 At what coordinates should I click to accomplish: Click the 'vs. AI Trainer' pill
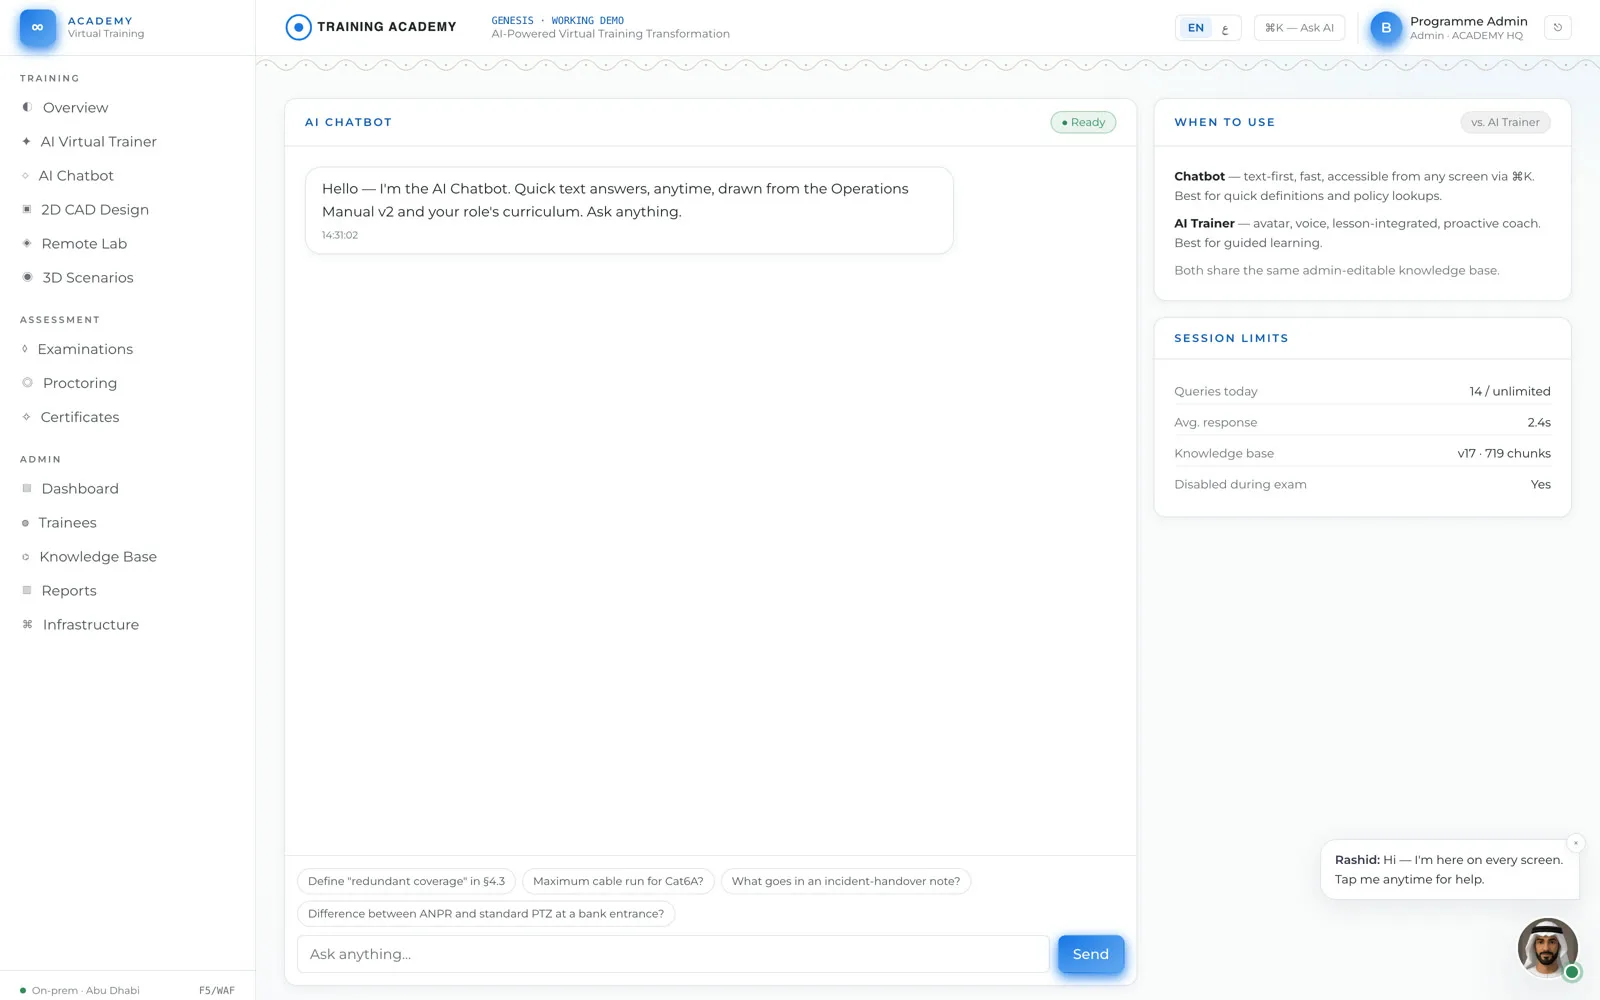(1505, 122)
